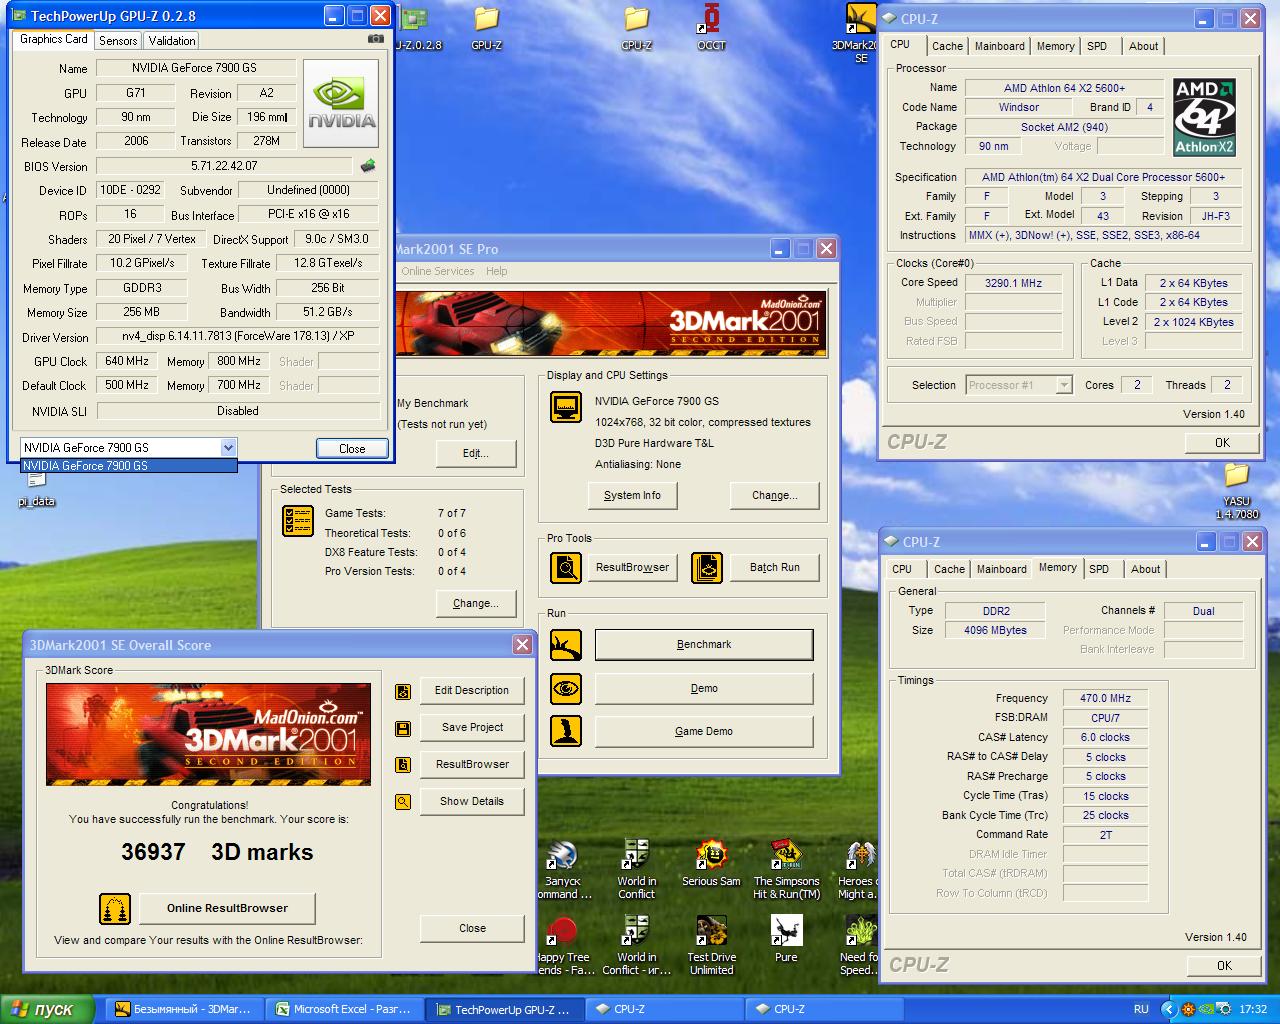Click the Online ResultBrowser button
This screenshot has width=1280, height=1024.
click(x=227, y=909)
